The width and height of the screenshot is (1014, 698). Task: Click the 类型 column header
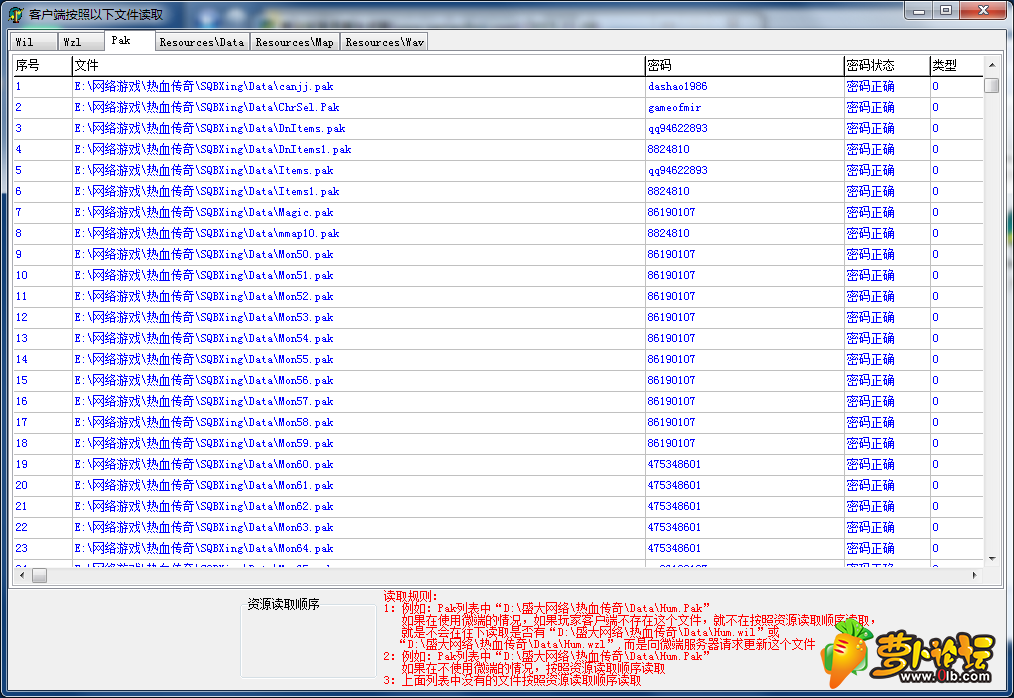click(956, 65)
